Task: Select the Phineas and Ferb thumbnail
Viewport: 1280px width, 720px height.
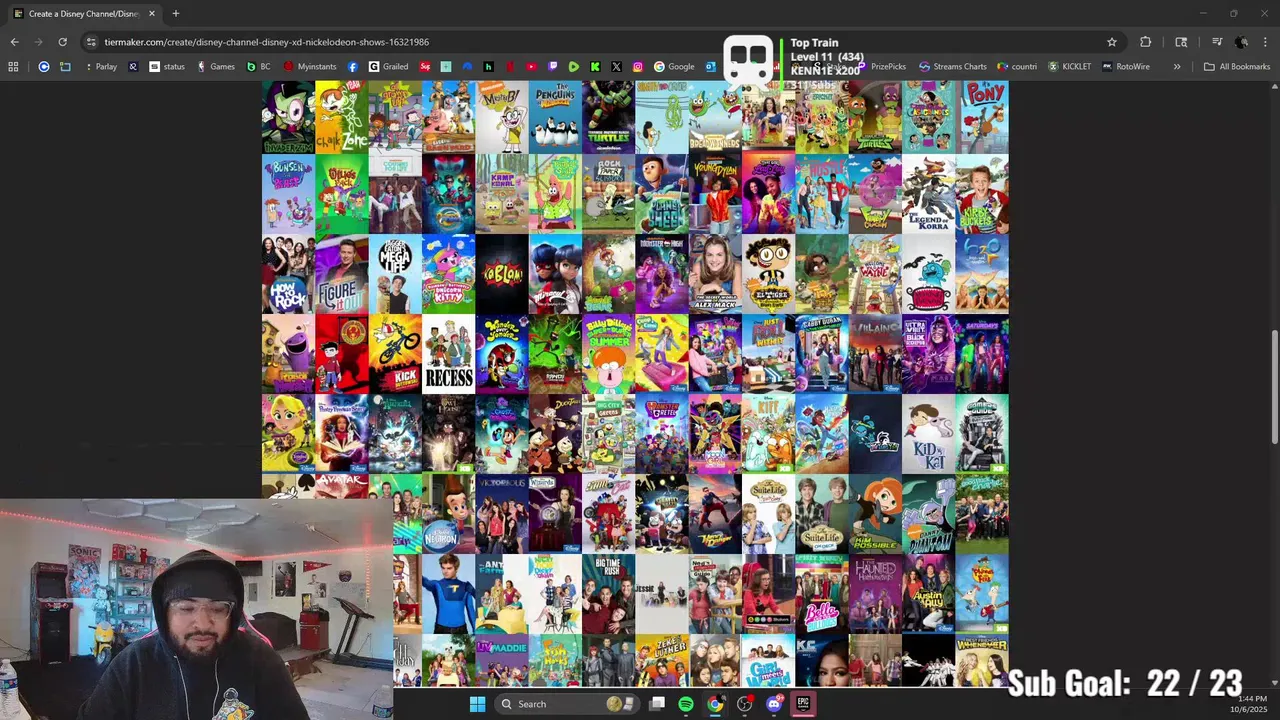Action: click(x=982, y=594)
